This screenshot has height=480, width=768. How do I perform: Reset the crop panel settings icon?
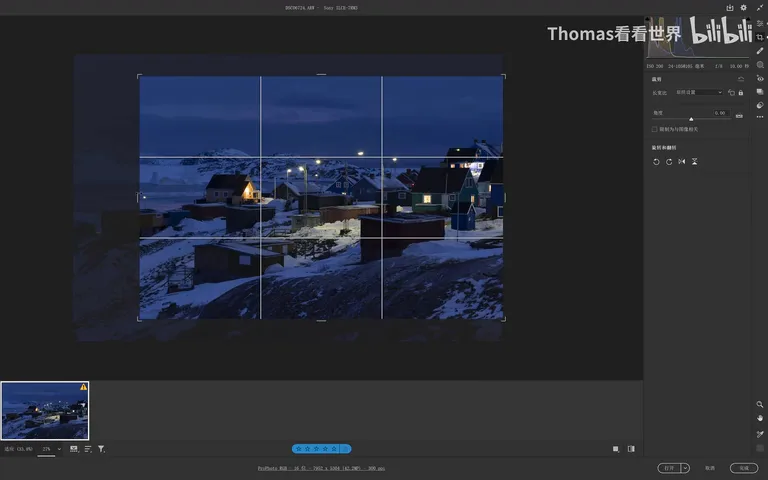click(x=741, y=79)
